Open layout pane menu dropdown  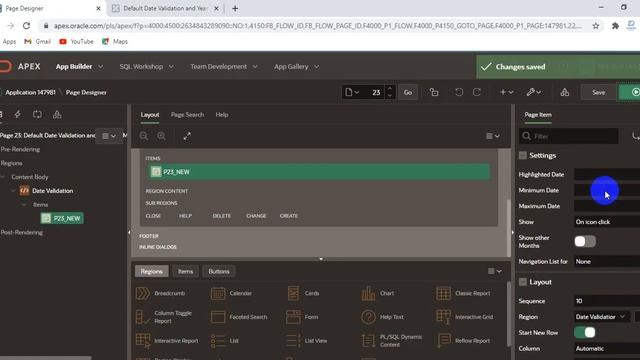[x=493, y=136]
